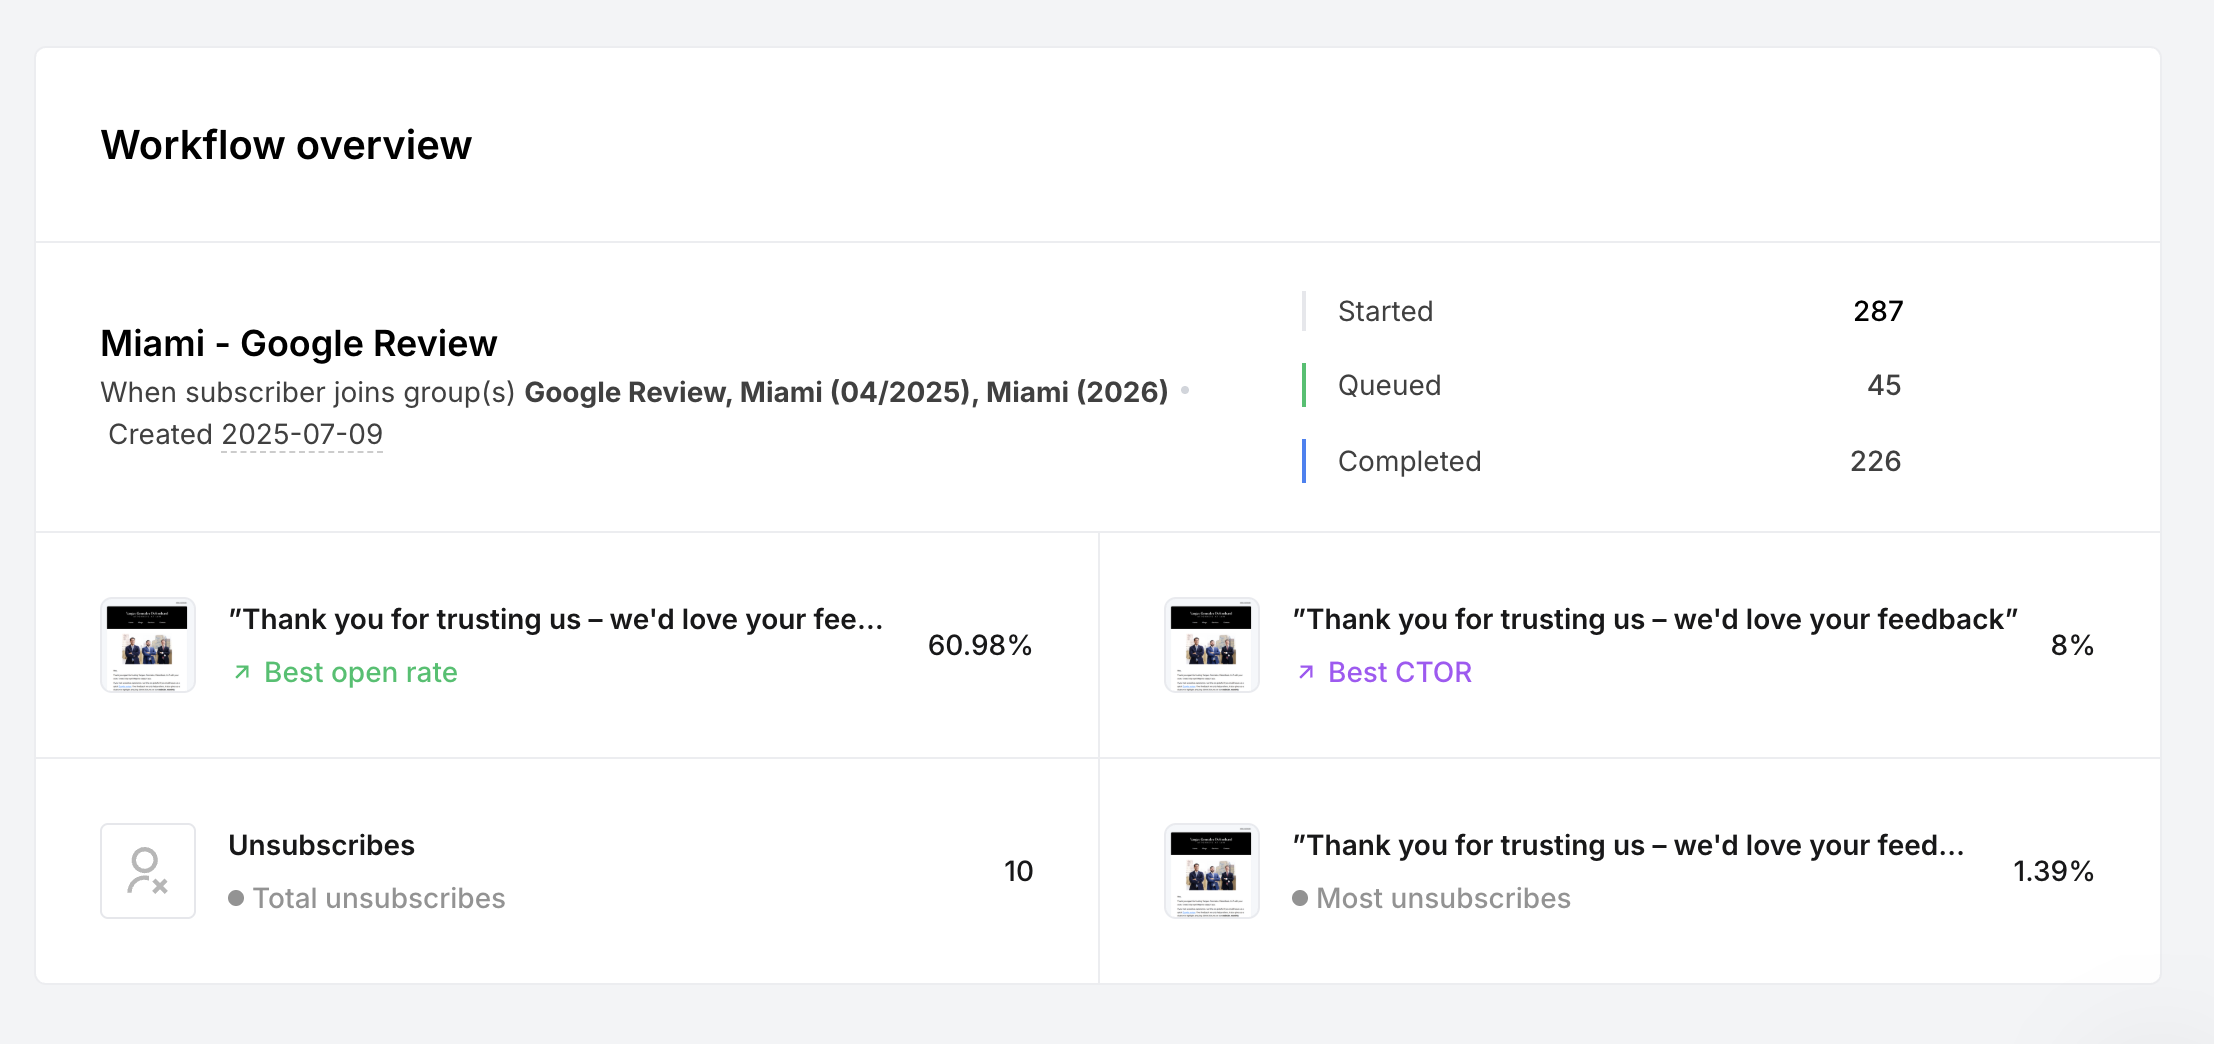Click the unsubscribes person-with-x icon
Image resolution: width=2214 pixels, height=1044 pixels.
click(148, 871)
